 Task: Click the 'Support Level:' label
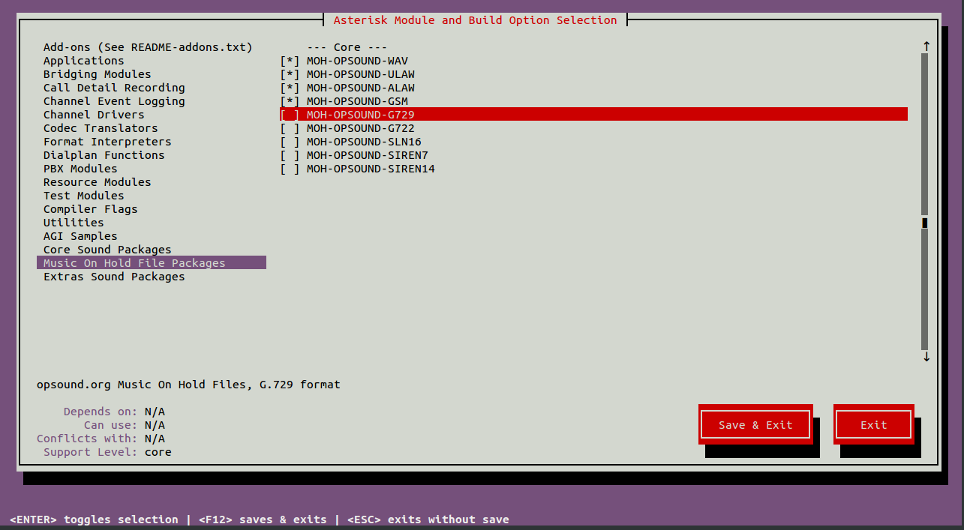pos(90,453)
